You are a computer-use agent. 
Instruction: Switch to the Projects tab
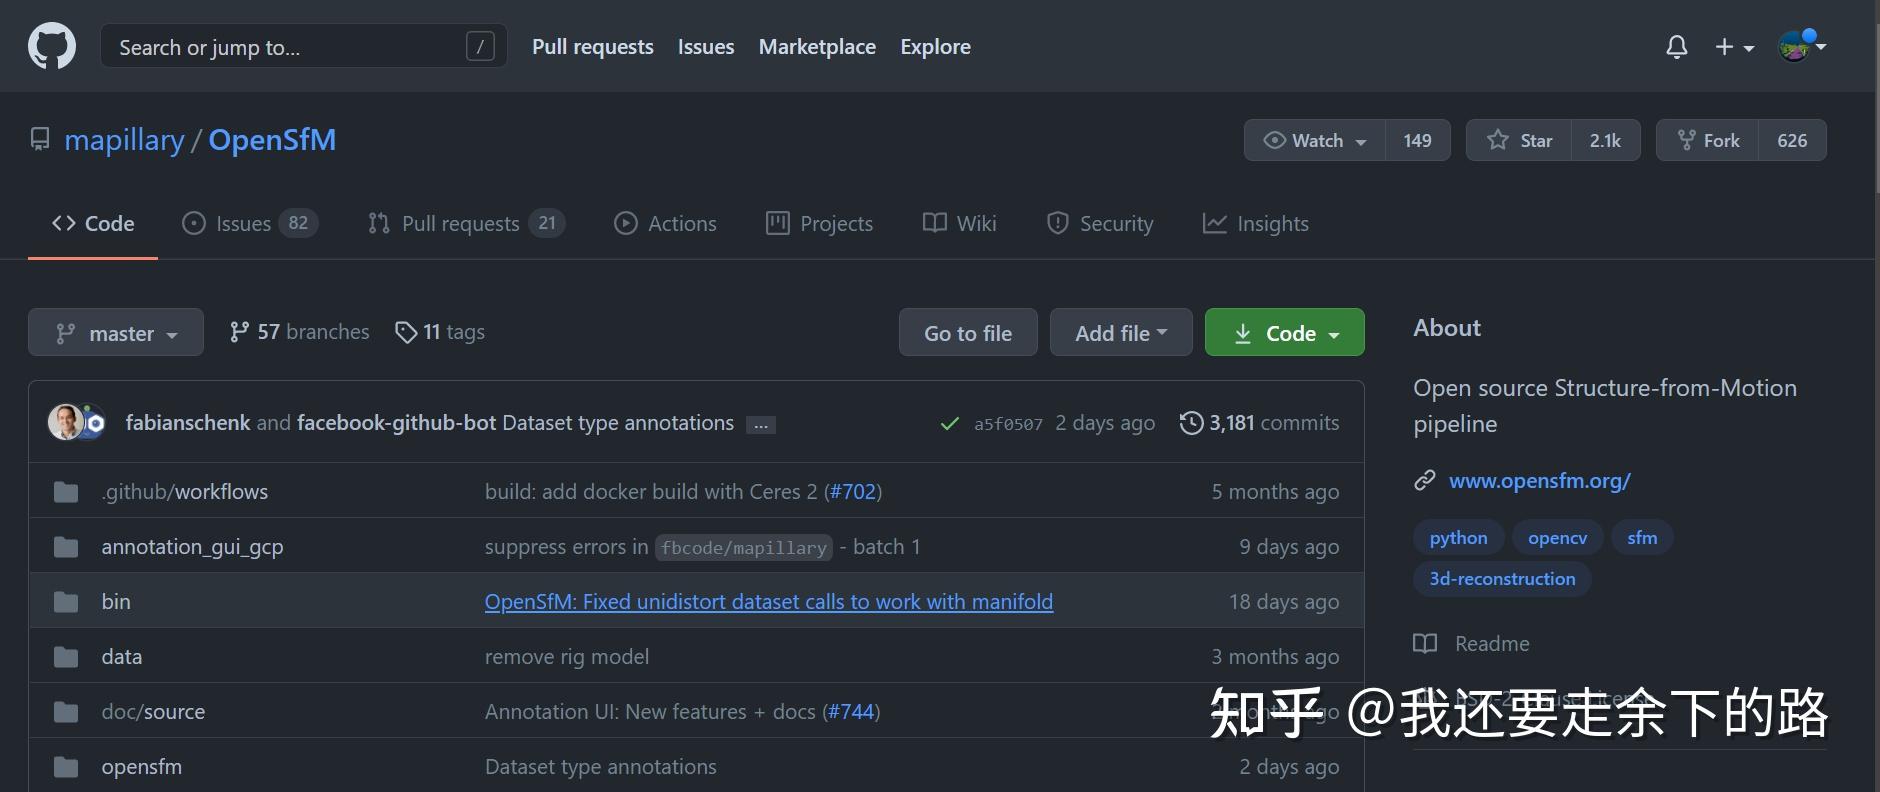pos(819,223)
